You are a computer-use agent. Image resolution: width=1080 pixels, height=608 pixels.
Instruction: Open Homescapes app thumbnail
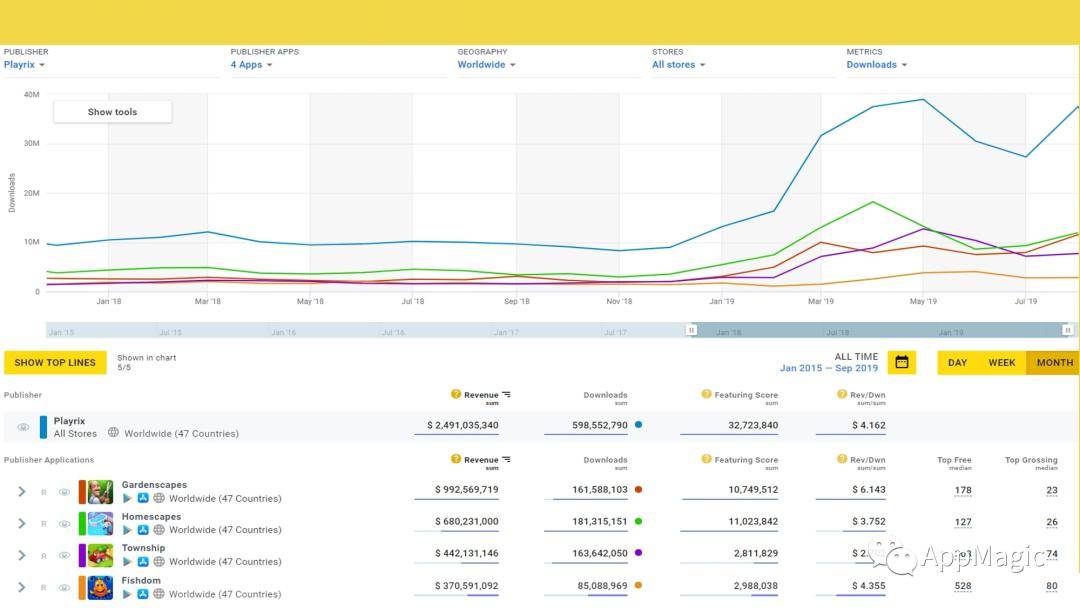pyautogui.click(x=101, y=524)
